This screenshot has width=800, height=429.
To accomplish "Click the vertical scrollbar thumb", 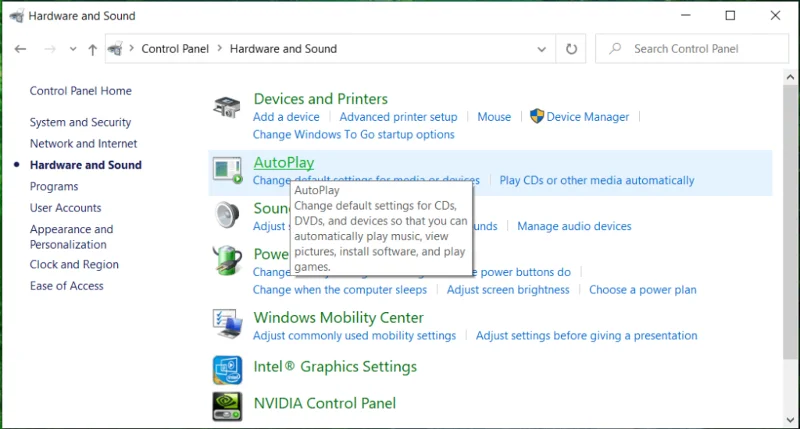I will (x=790, y=222).
